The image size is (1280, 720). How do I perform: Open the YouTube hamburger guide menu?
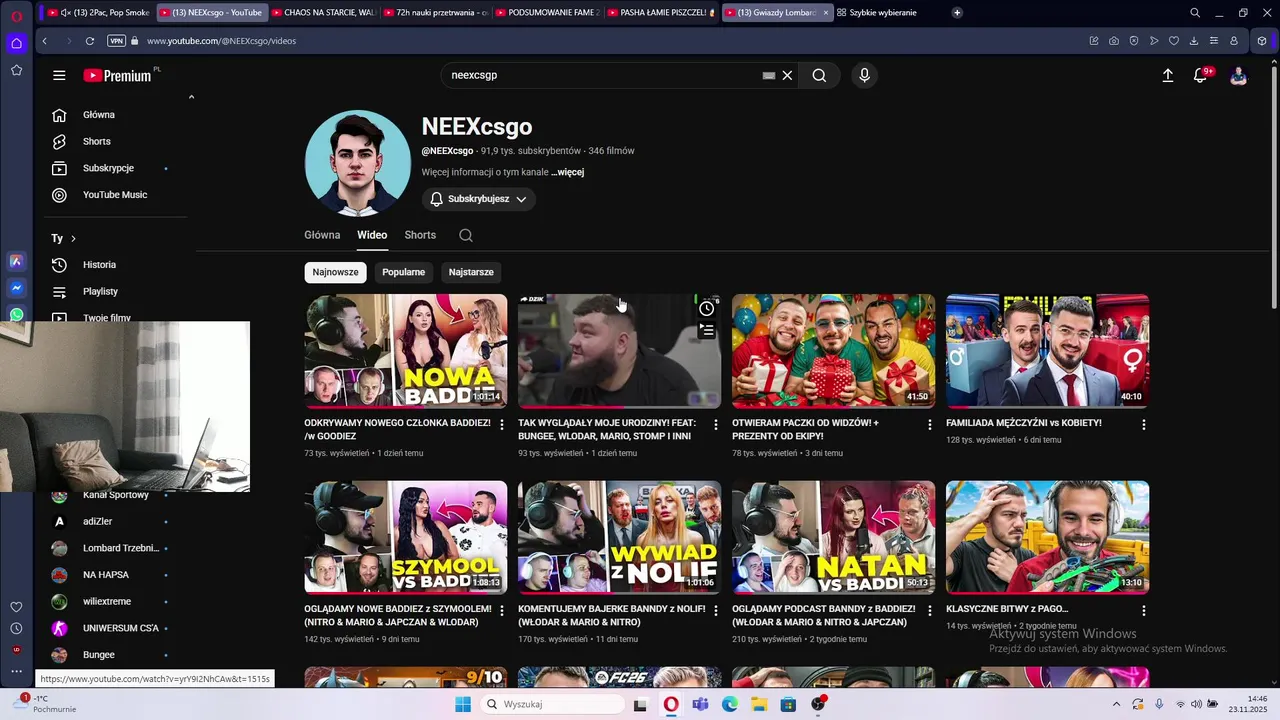59,75
